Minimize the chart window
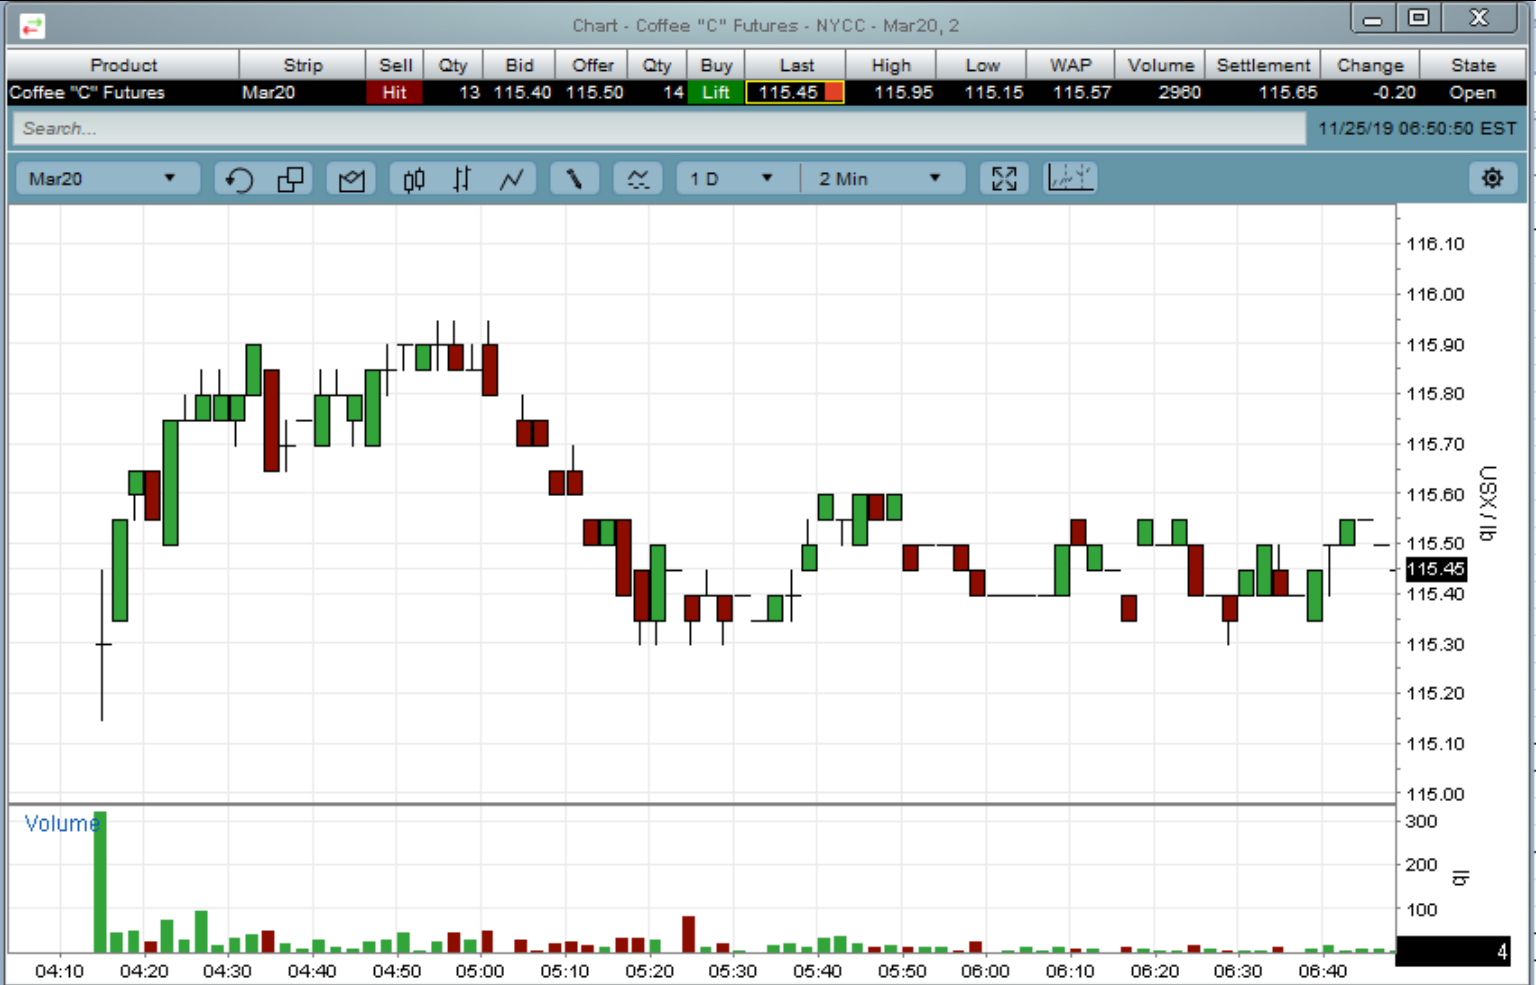Viewport: 1536px width, 985px height. [x=1373, y=19]
